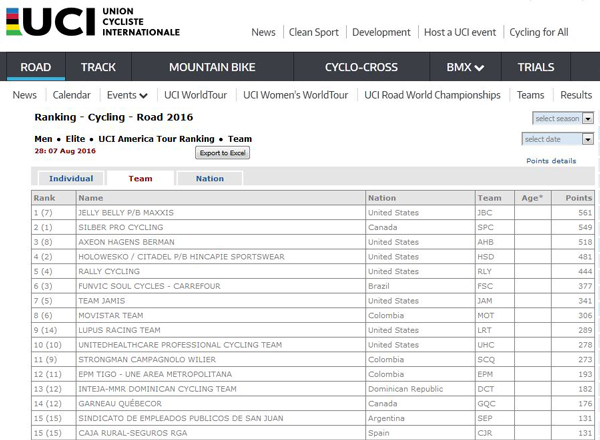Click the Nation column header
Viewport: 600px width, 440px height.
pos(420,198)
